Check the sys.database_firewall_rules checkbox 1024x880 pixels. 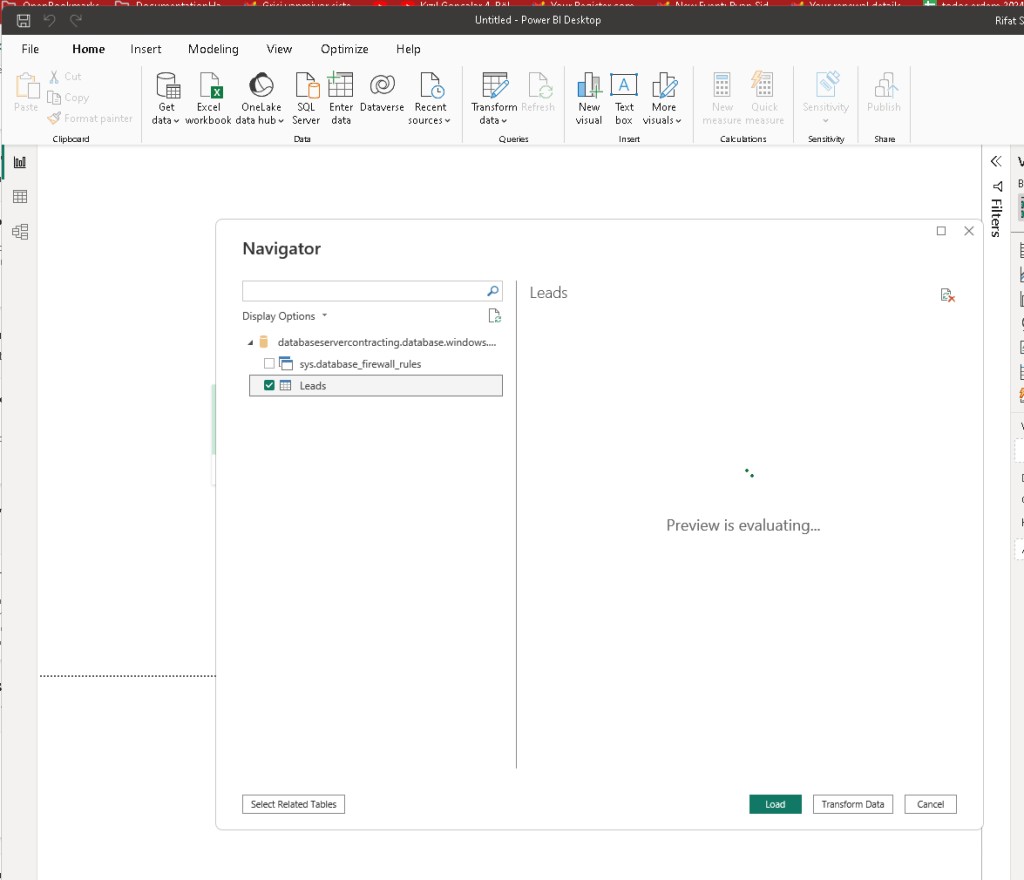point(269,364)
